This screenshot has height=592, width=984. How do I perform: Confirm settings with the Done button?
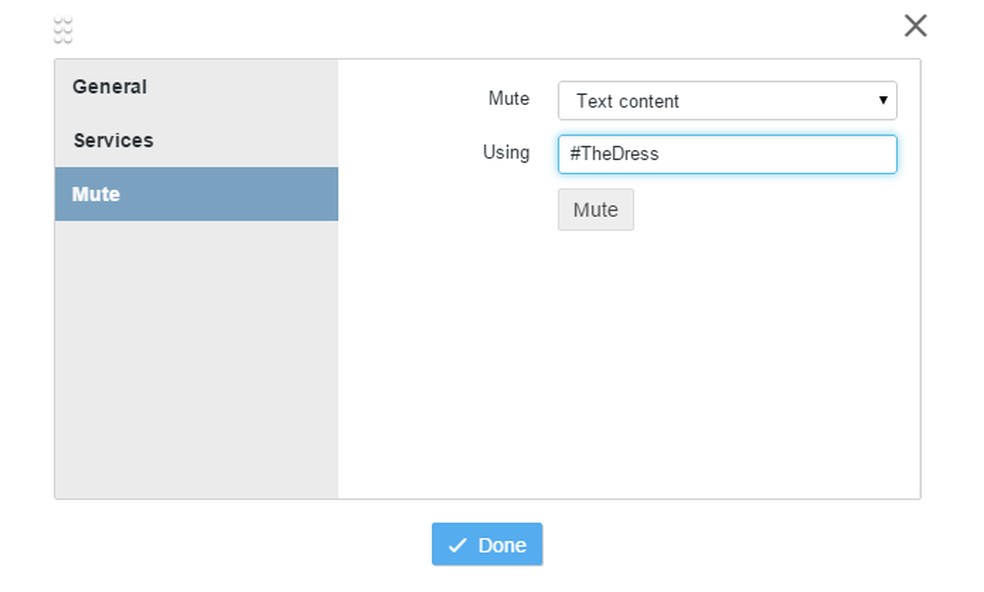487,544
